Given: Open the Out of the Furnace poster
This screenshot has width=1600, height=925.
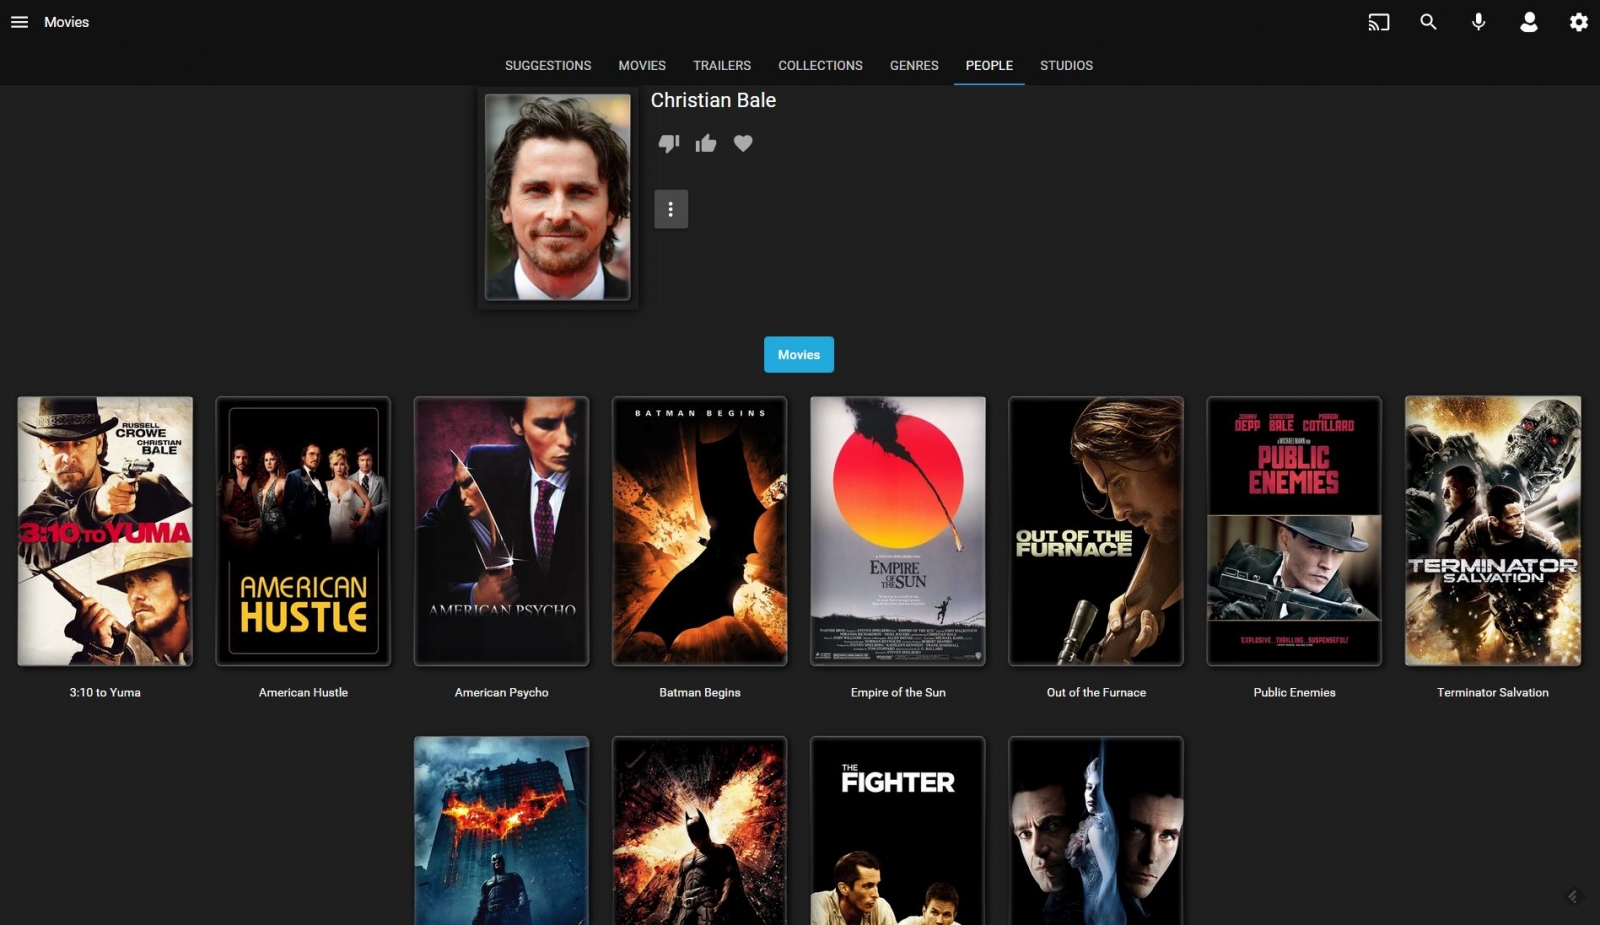Looking at the screenshot, I should pos(1096,531).
